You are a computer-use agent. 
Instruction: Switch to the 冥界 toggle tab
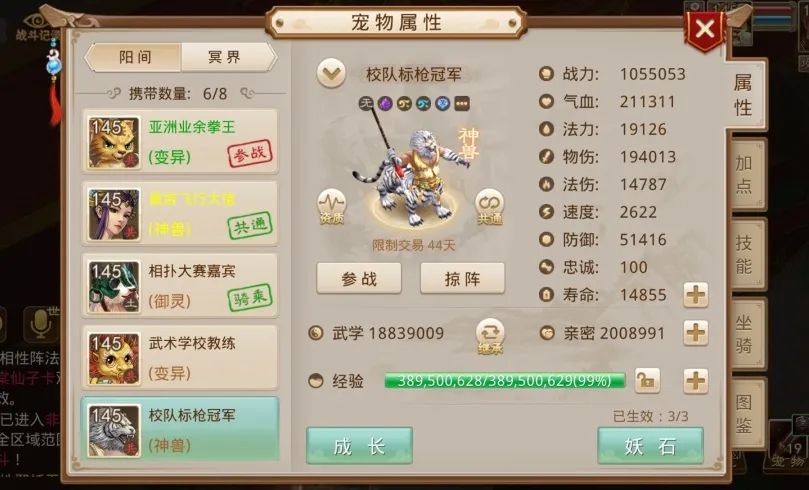[x=225, y=57]
